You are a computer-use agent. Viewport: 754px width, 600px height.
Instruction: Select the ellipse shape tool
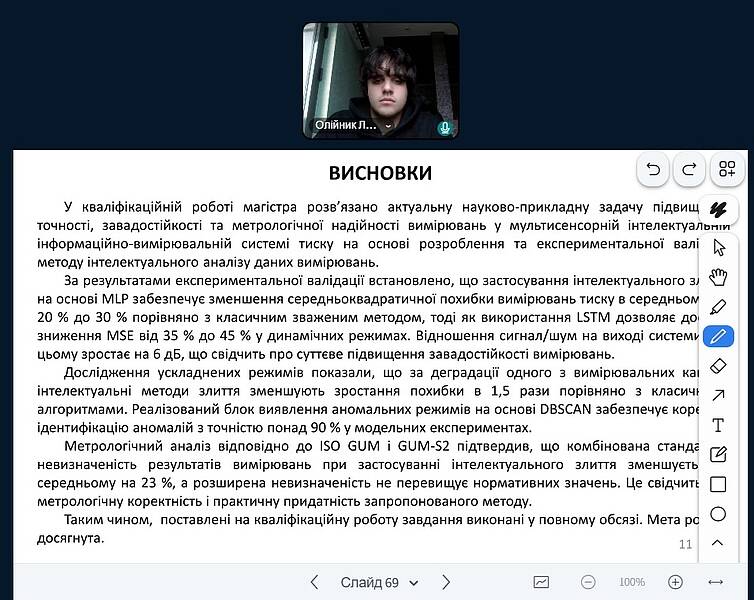(x=717, y=514)
